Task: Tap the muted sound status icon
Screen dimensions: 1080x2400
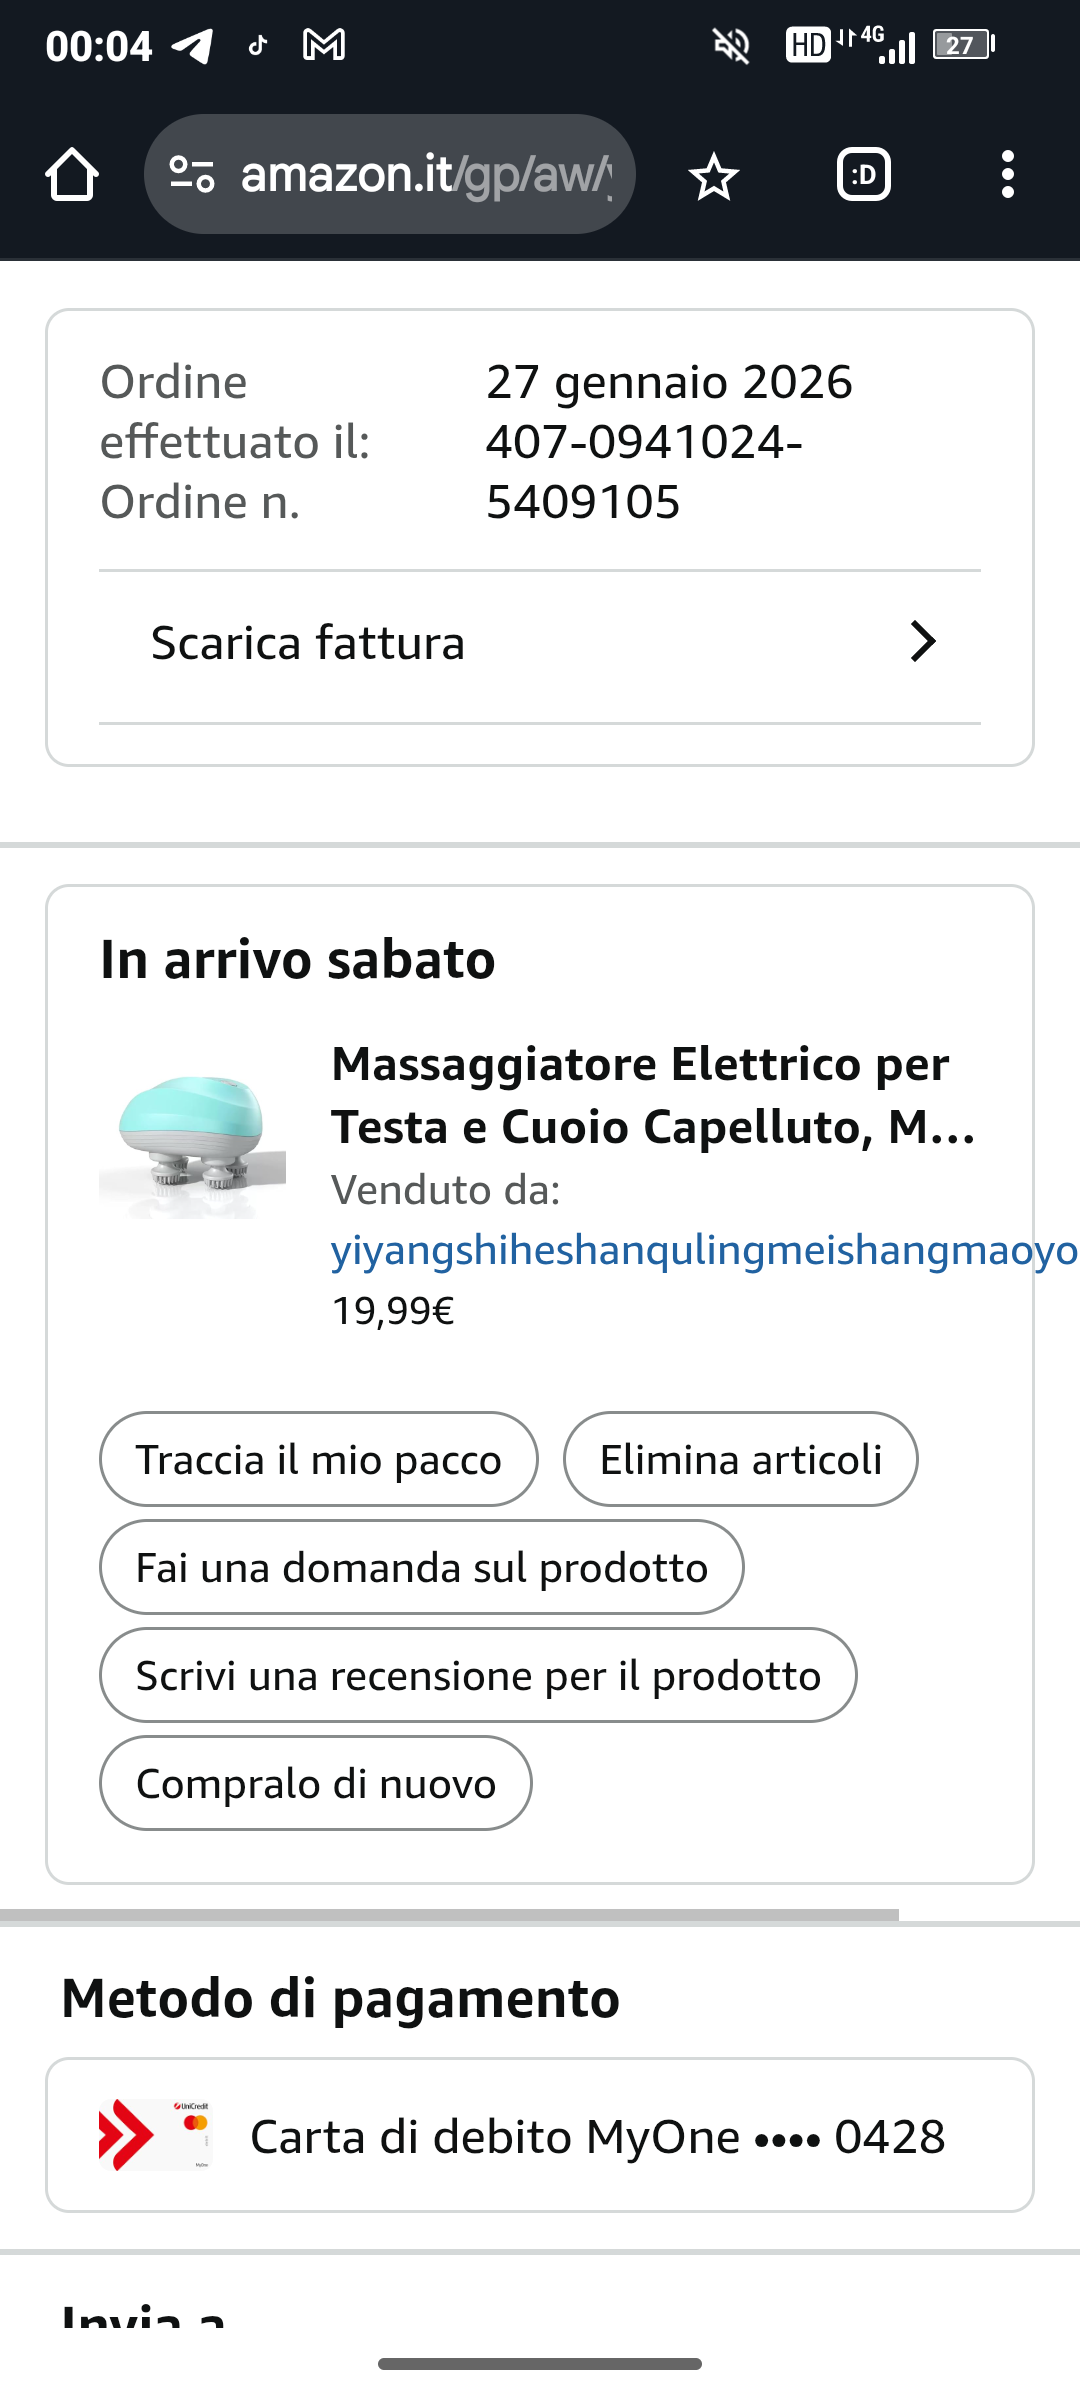Action: click(x=731, y=45)
